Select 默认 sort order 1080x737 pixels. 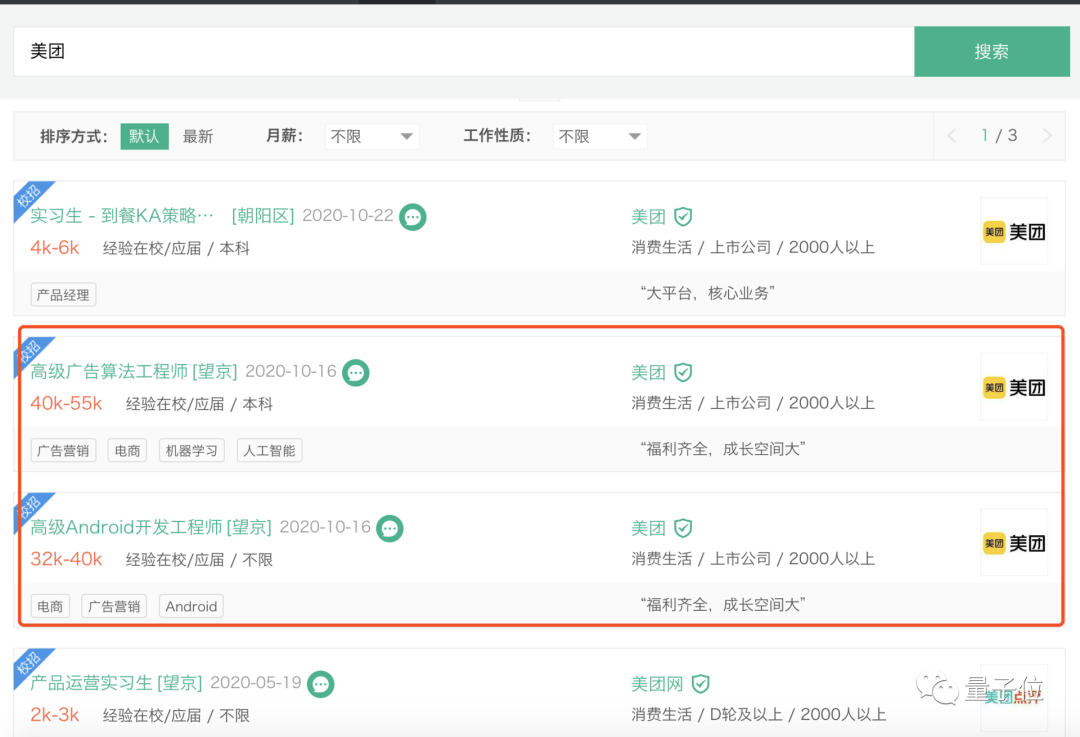click(x=144, y=136)
